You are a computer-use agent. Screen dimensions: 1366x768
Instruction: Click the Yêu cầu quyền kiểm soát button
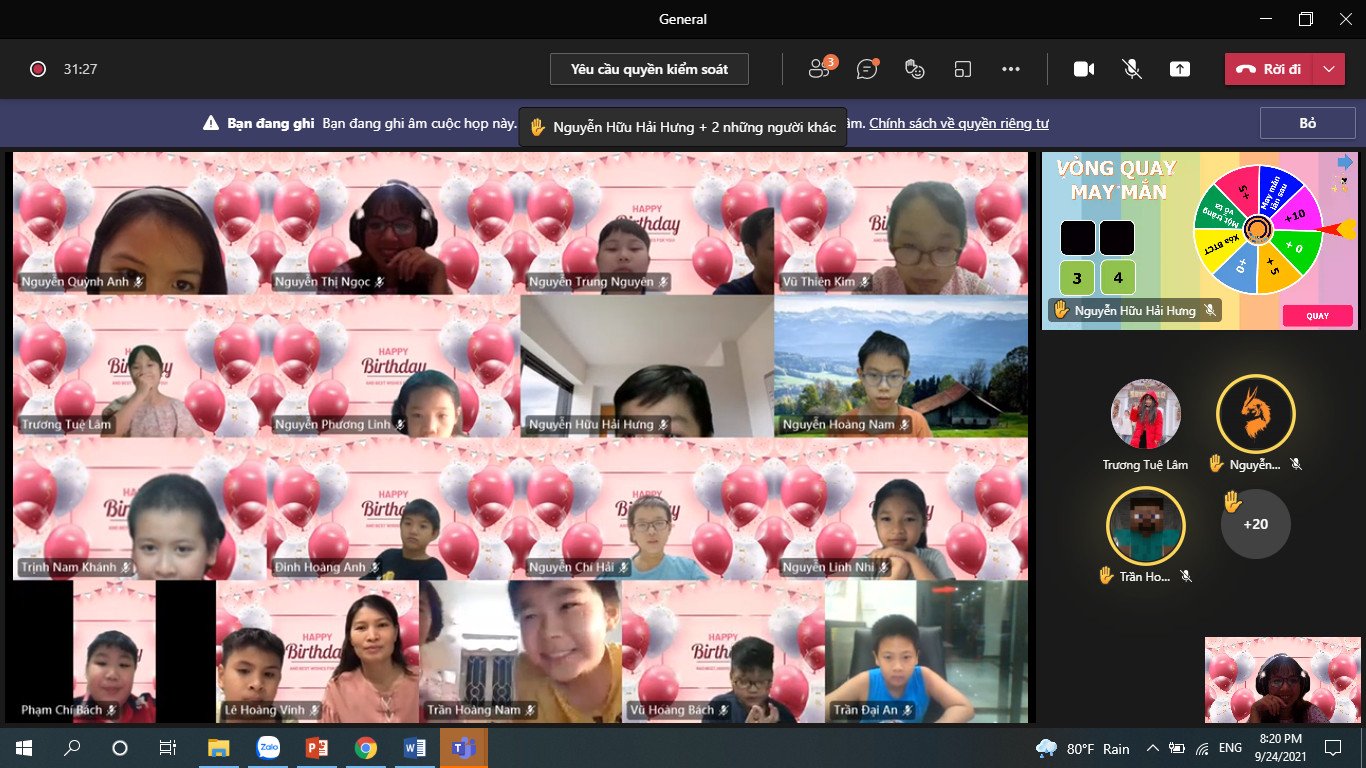pyautogui.click(x=649, y=69)
